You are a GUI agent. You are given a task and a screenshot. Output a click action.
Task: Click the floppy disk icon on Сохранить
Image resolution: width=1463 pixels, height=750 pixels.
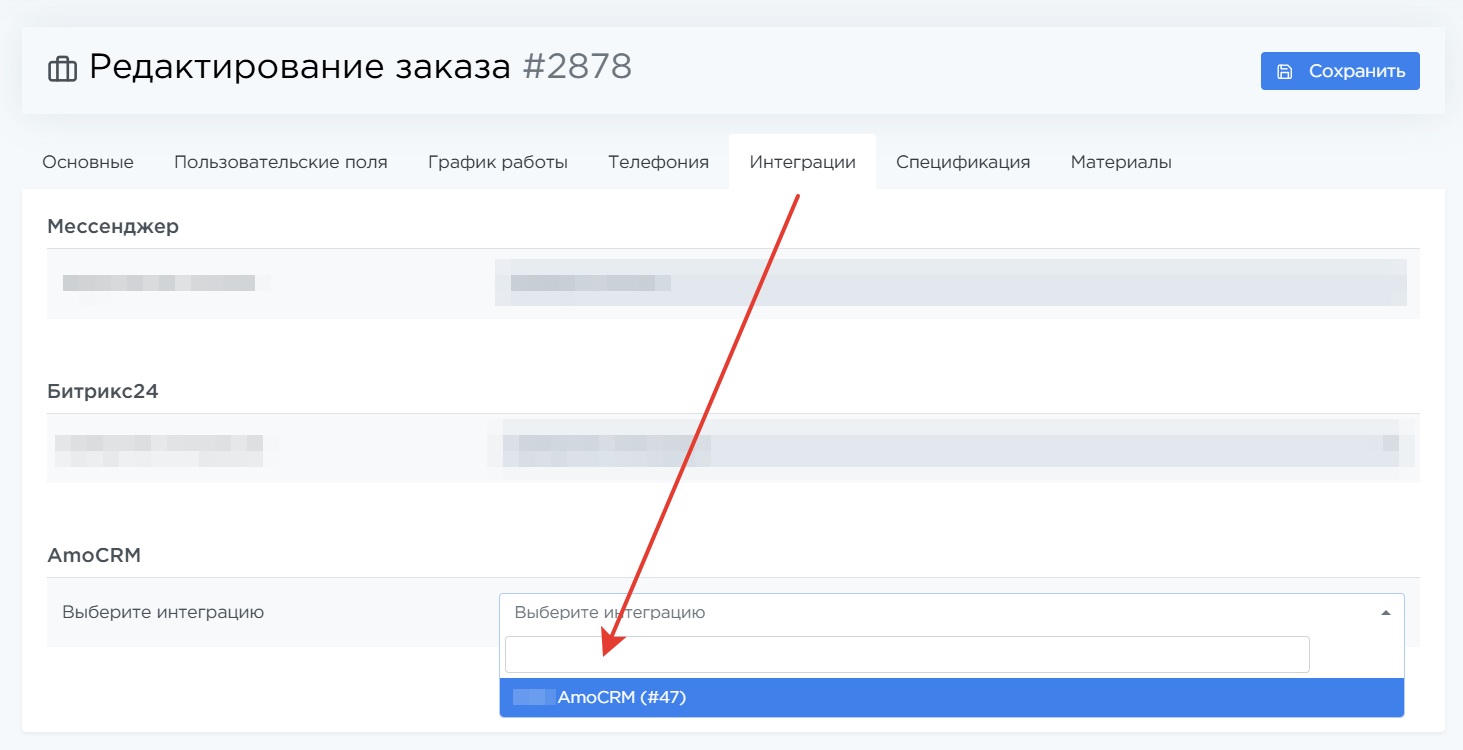1285,71
